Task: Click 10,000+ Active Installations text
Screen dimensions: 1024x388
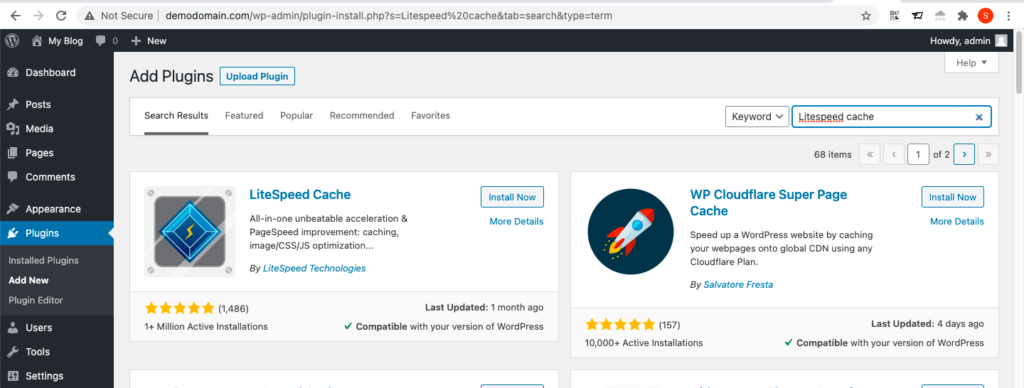Action: click(644, 342)
